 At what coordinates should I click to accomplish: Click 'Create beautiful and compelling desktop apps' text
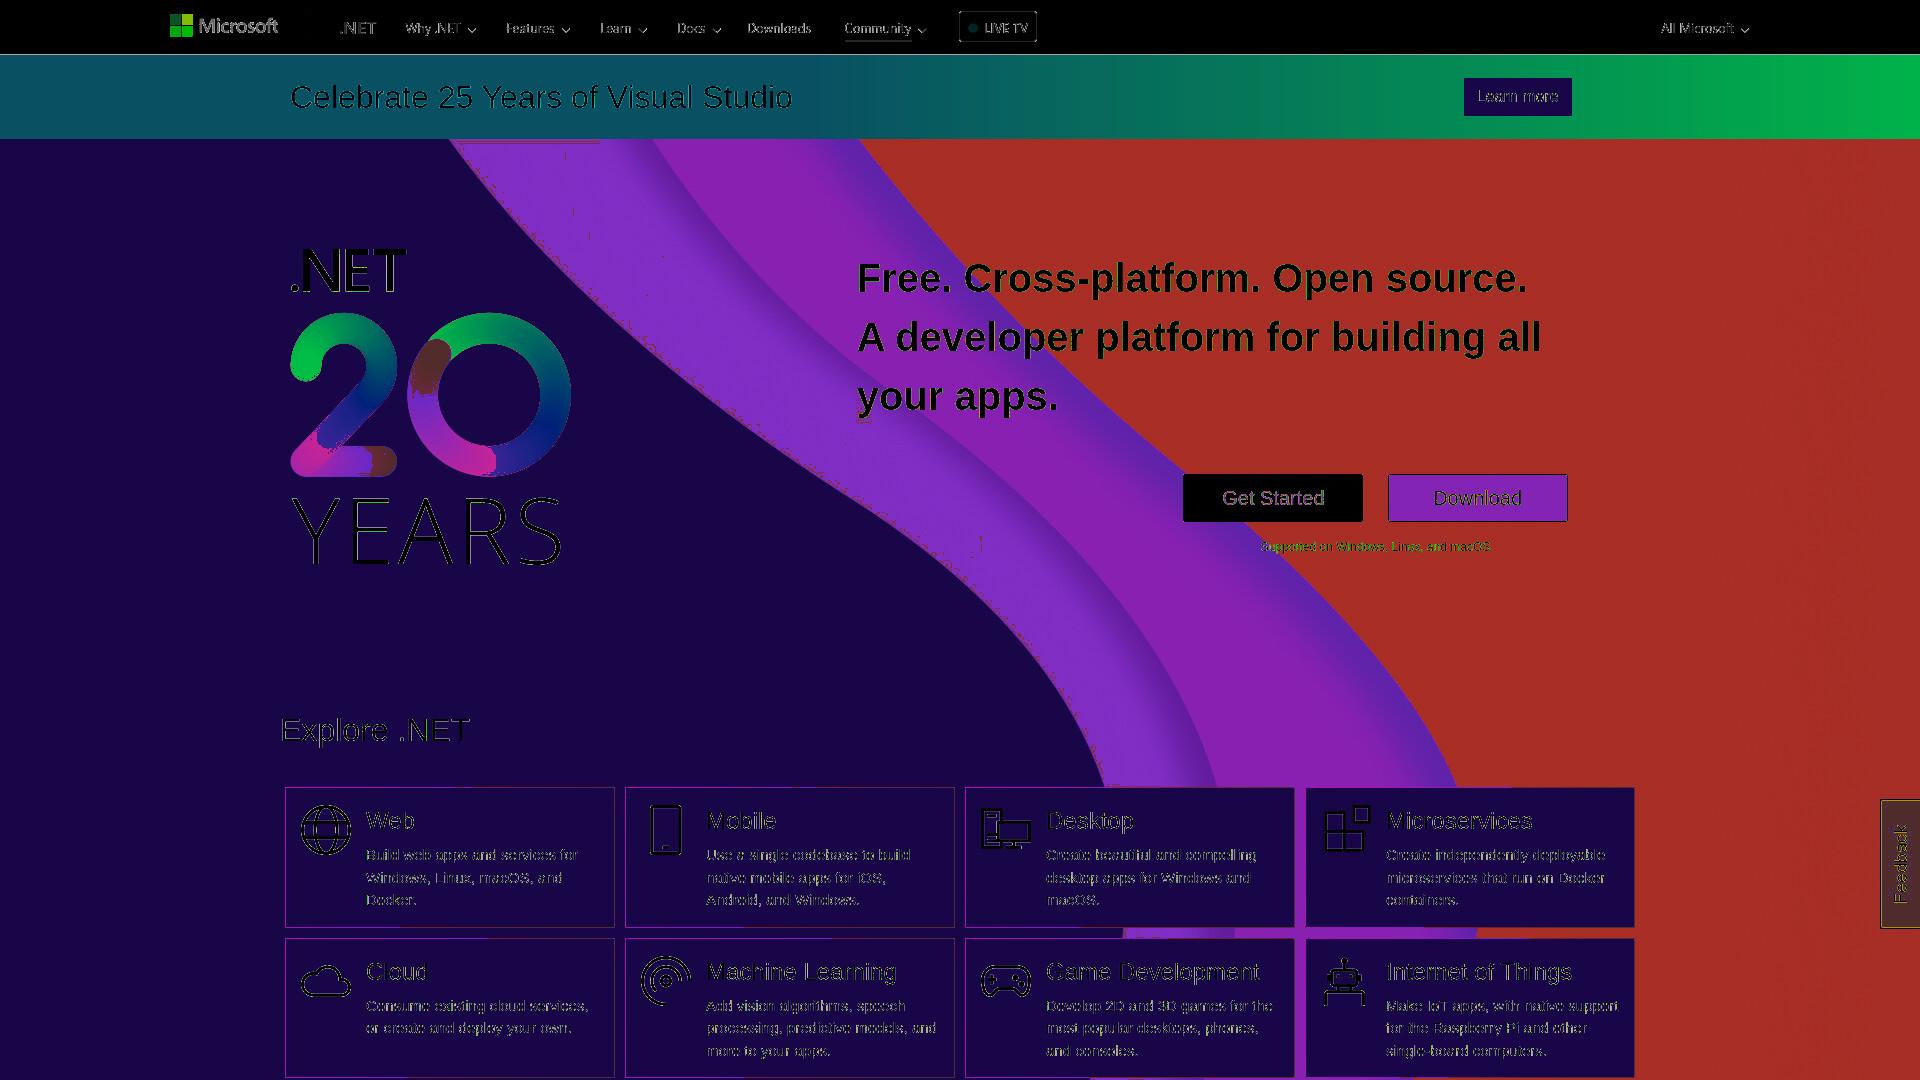click(x=1151, y=877)
